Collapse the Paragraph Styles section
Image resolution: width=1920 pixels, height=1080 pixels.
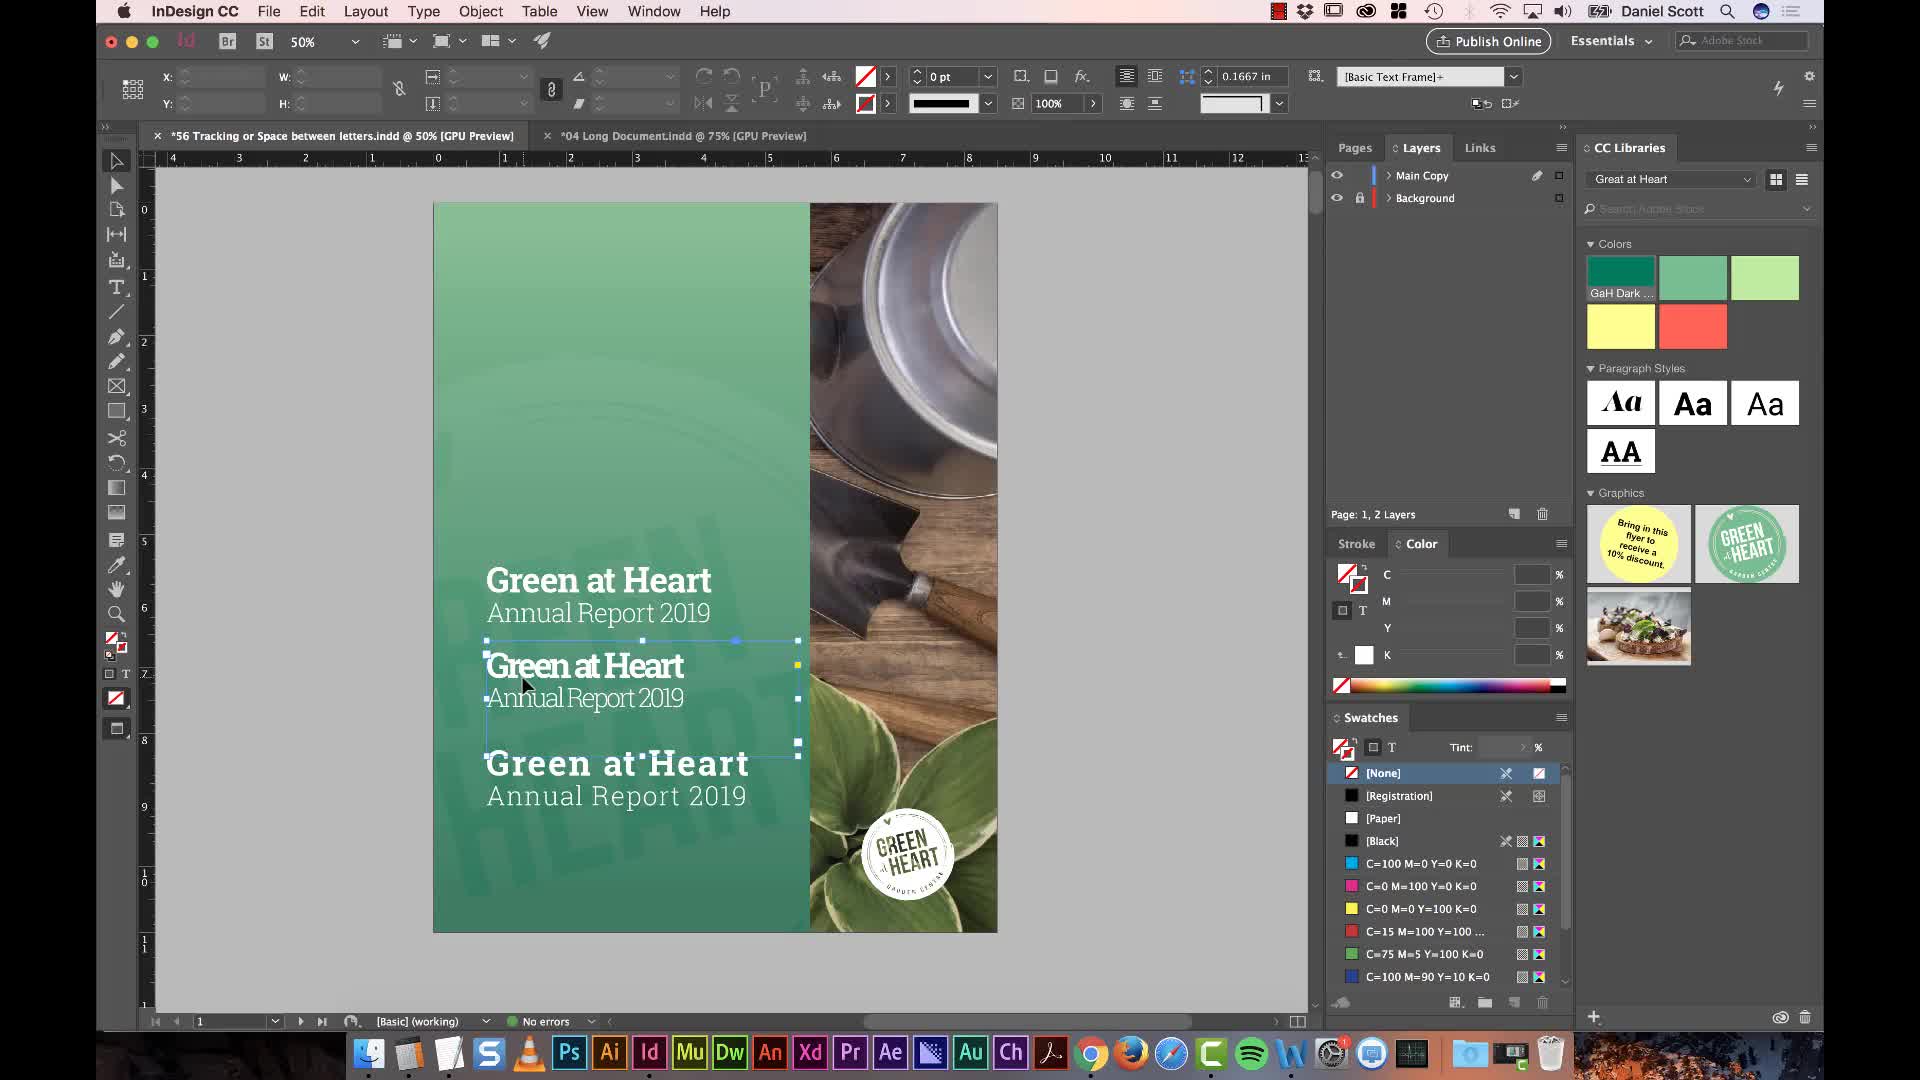(1591, 369)
